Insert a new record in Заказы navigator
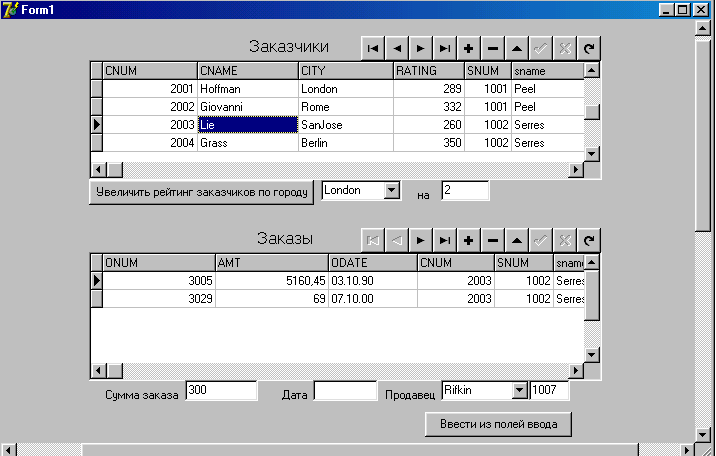716x456 pixels. click(469, 241)
